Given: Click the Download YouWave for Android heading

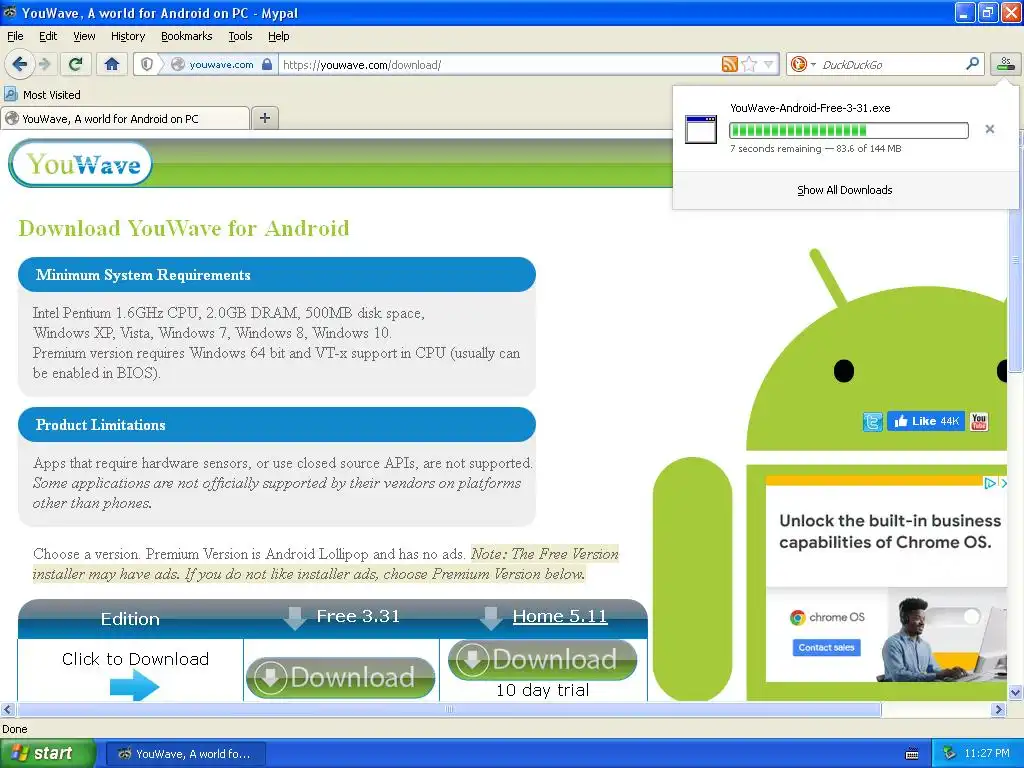Looking at the screenshot, I should (x=184, y=228).
